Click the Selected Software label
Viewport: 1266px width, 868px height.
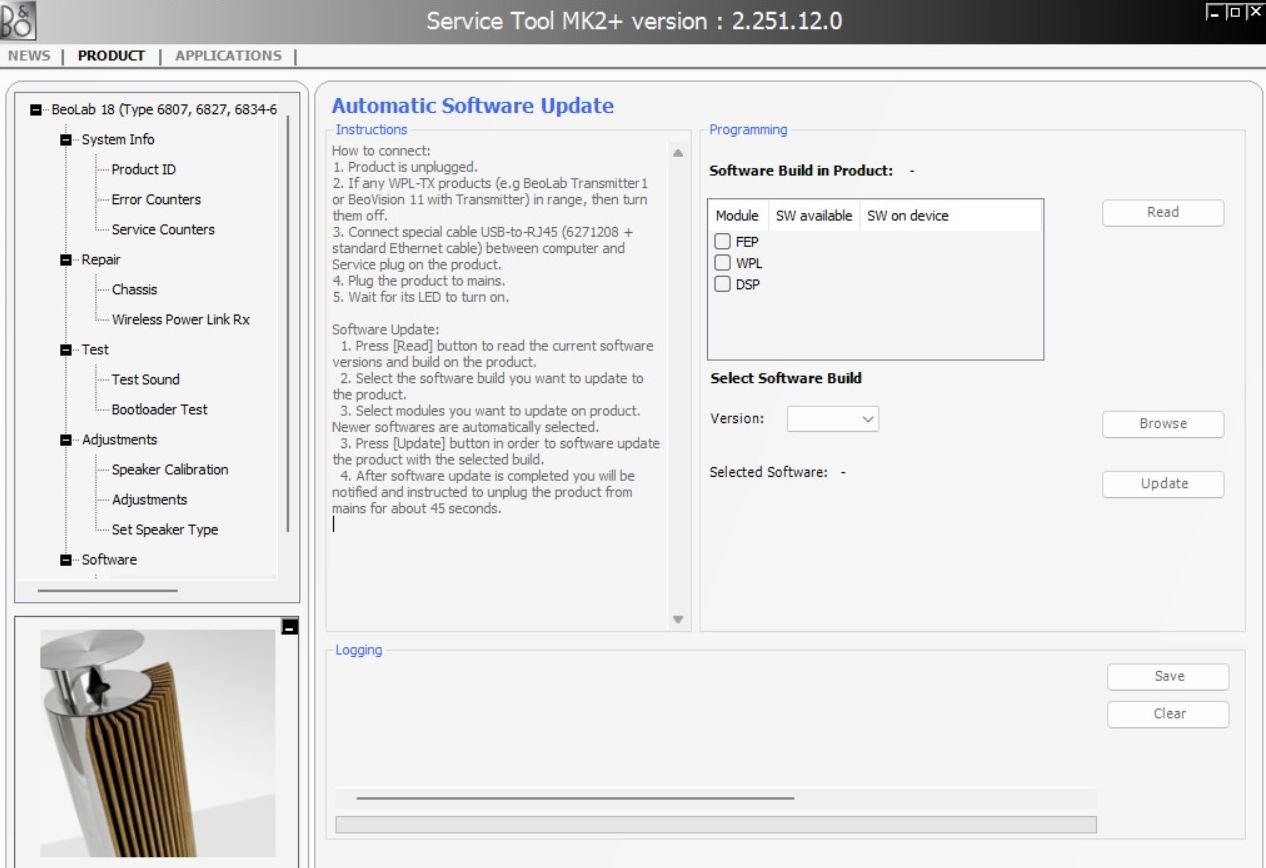pos(768,472)
